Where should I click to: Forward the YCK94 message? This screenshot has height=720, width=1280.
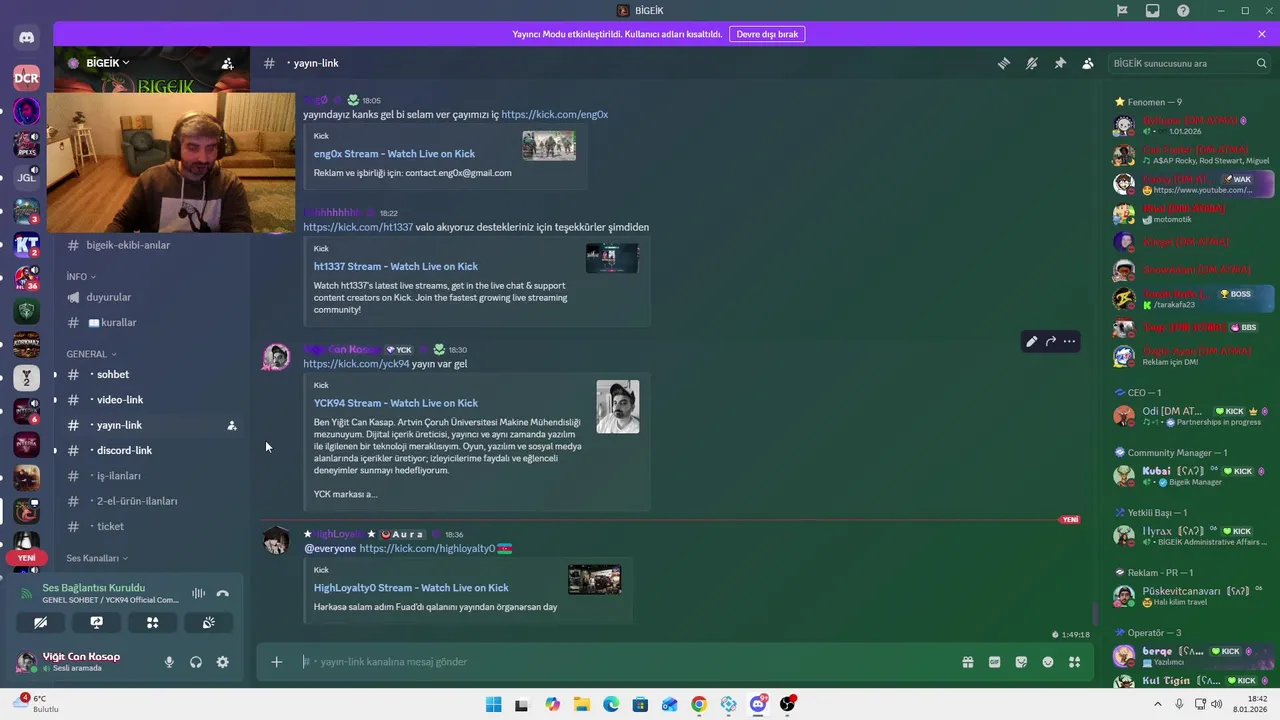1050,341
